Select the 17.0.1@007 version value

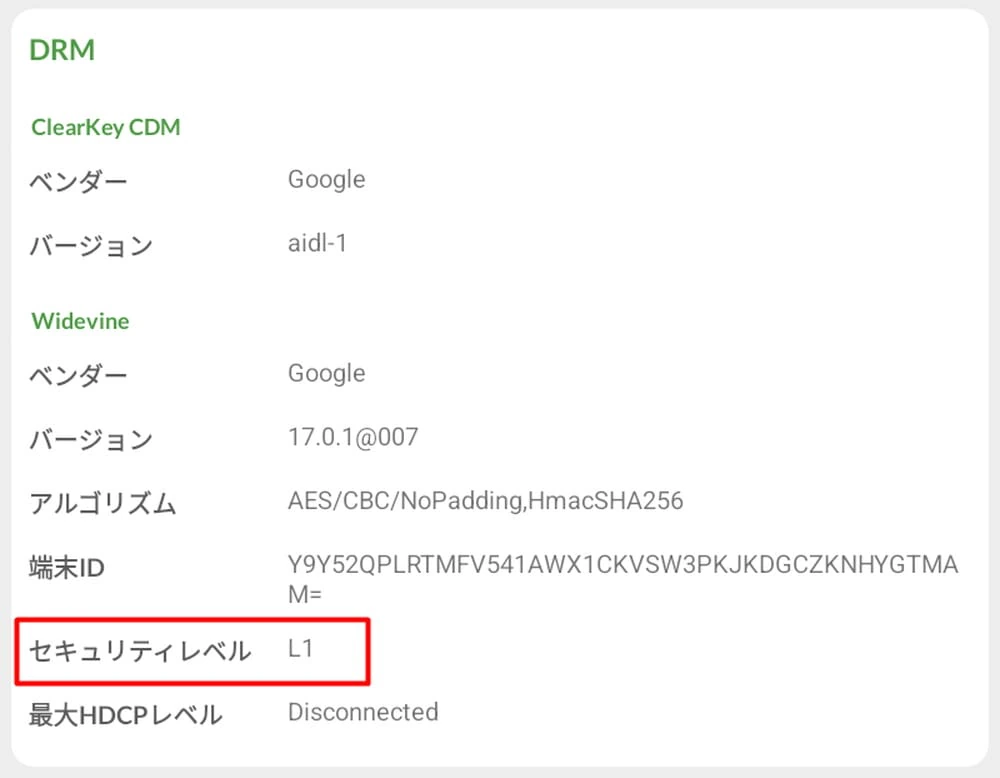click(353, 437)
